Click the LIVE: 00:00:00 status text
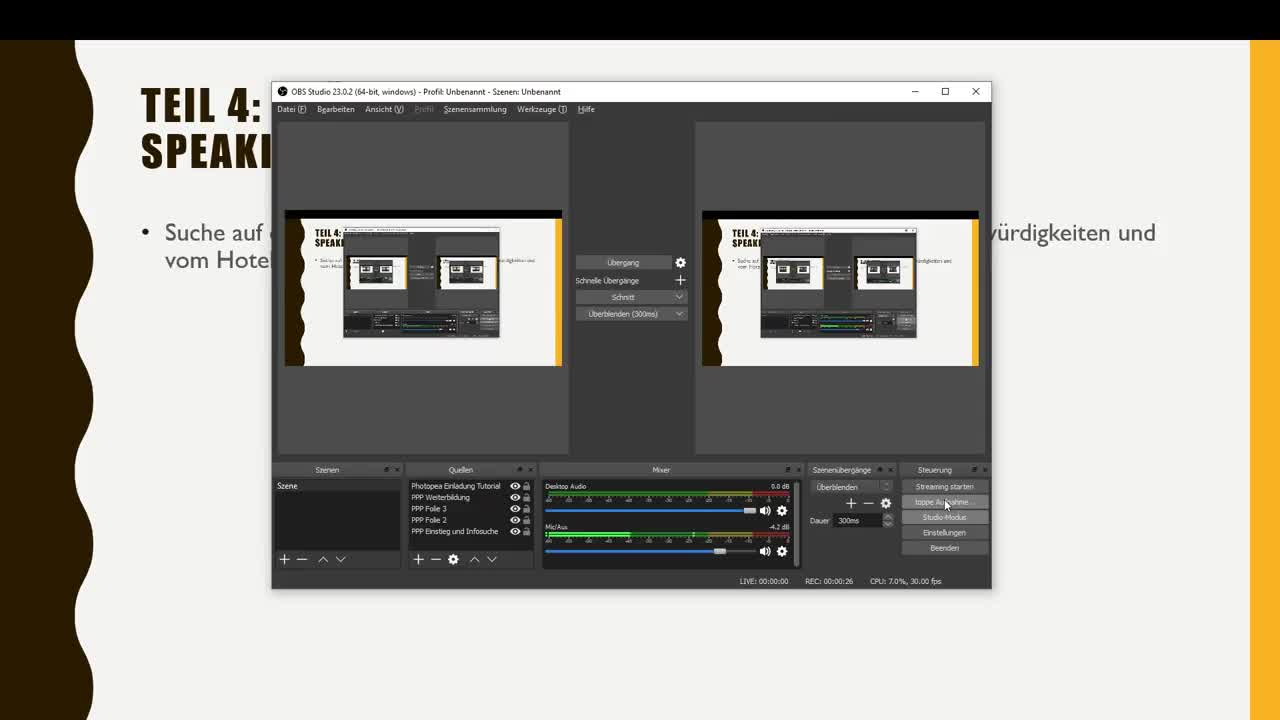Image resolution: width=1280 pixels, height=720 pixels. pyautogui.click(x=764, y=581)
